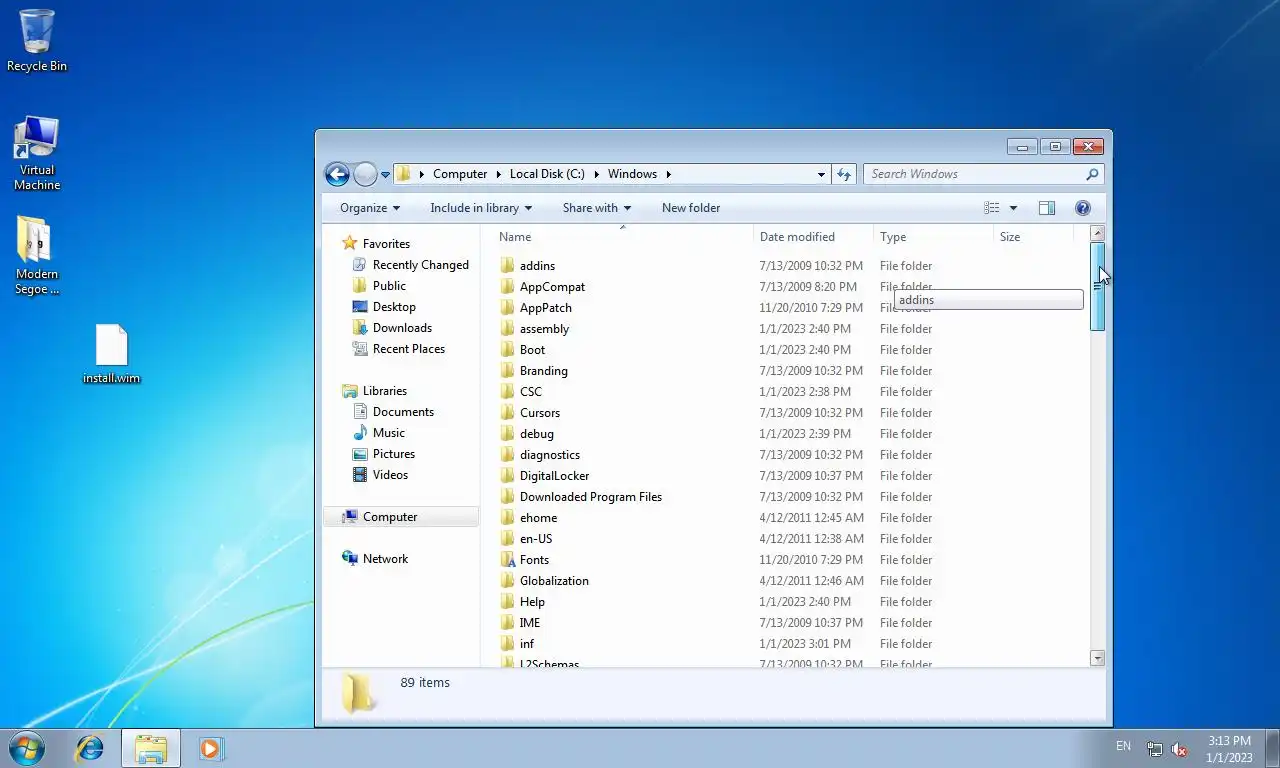The height and width of the screenshot is (768, 1280).
Task: Open the Pictures library
Action: click(x=384, y=454)
